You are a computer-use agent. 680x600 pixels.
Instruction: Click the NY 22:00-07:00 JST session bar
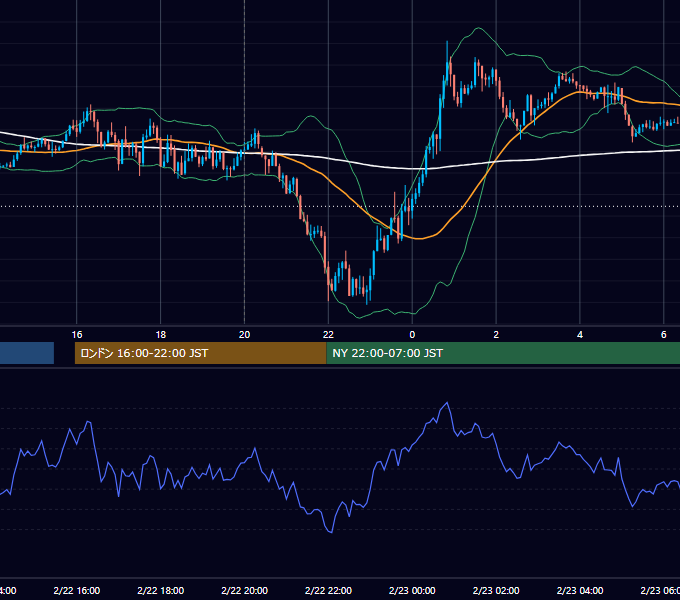coord(503,353)
